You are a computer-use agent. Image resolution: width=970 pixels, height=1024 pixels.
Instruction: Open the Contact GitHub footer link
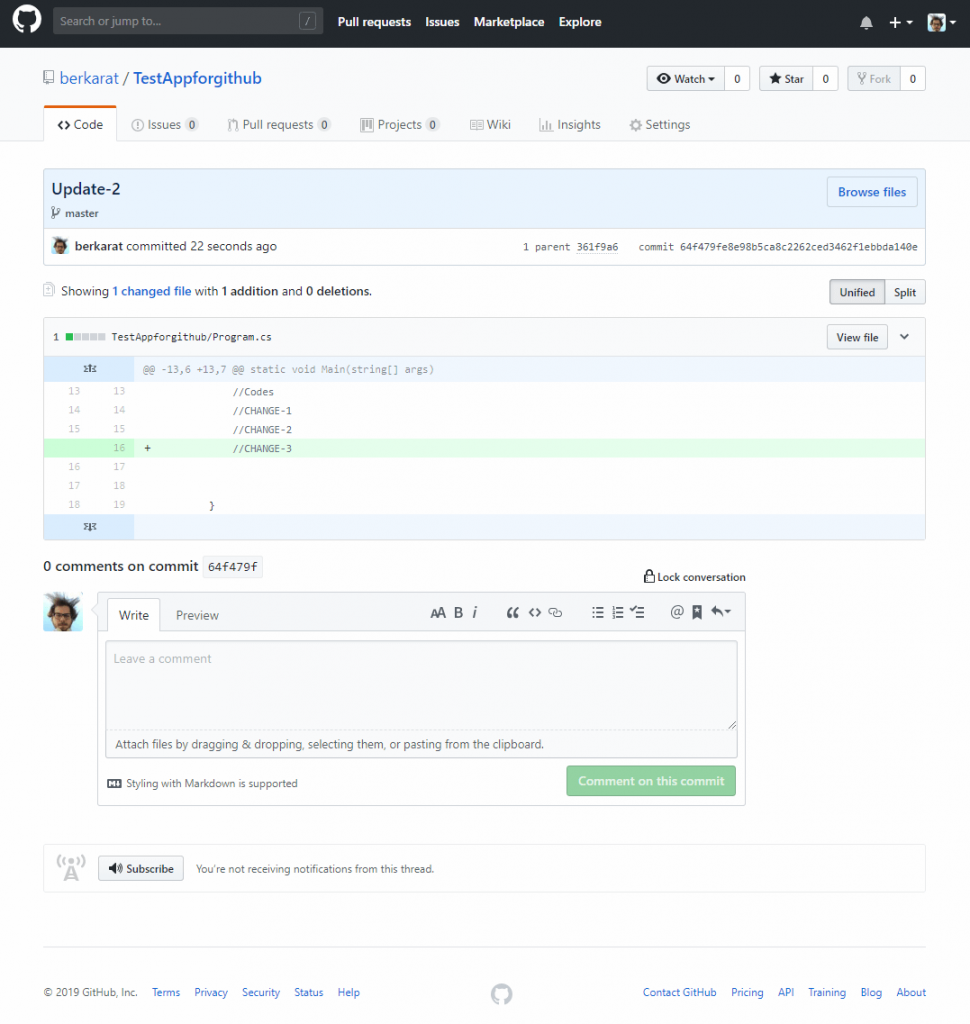(679, 993)
